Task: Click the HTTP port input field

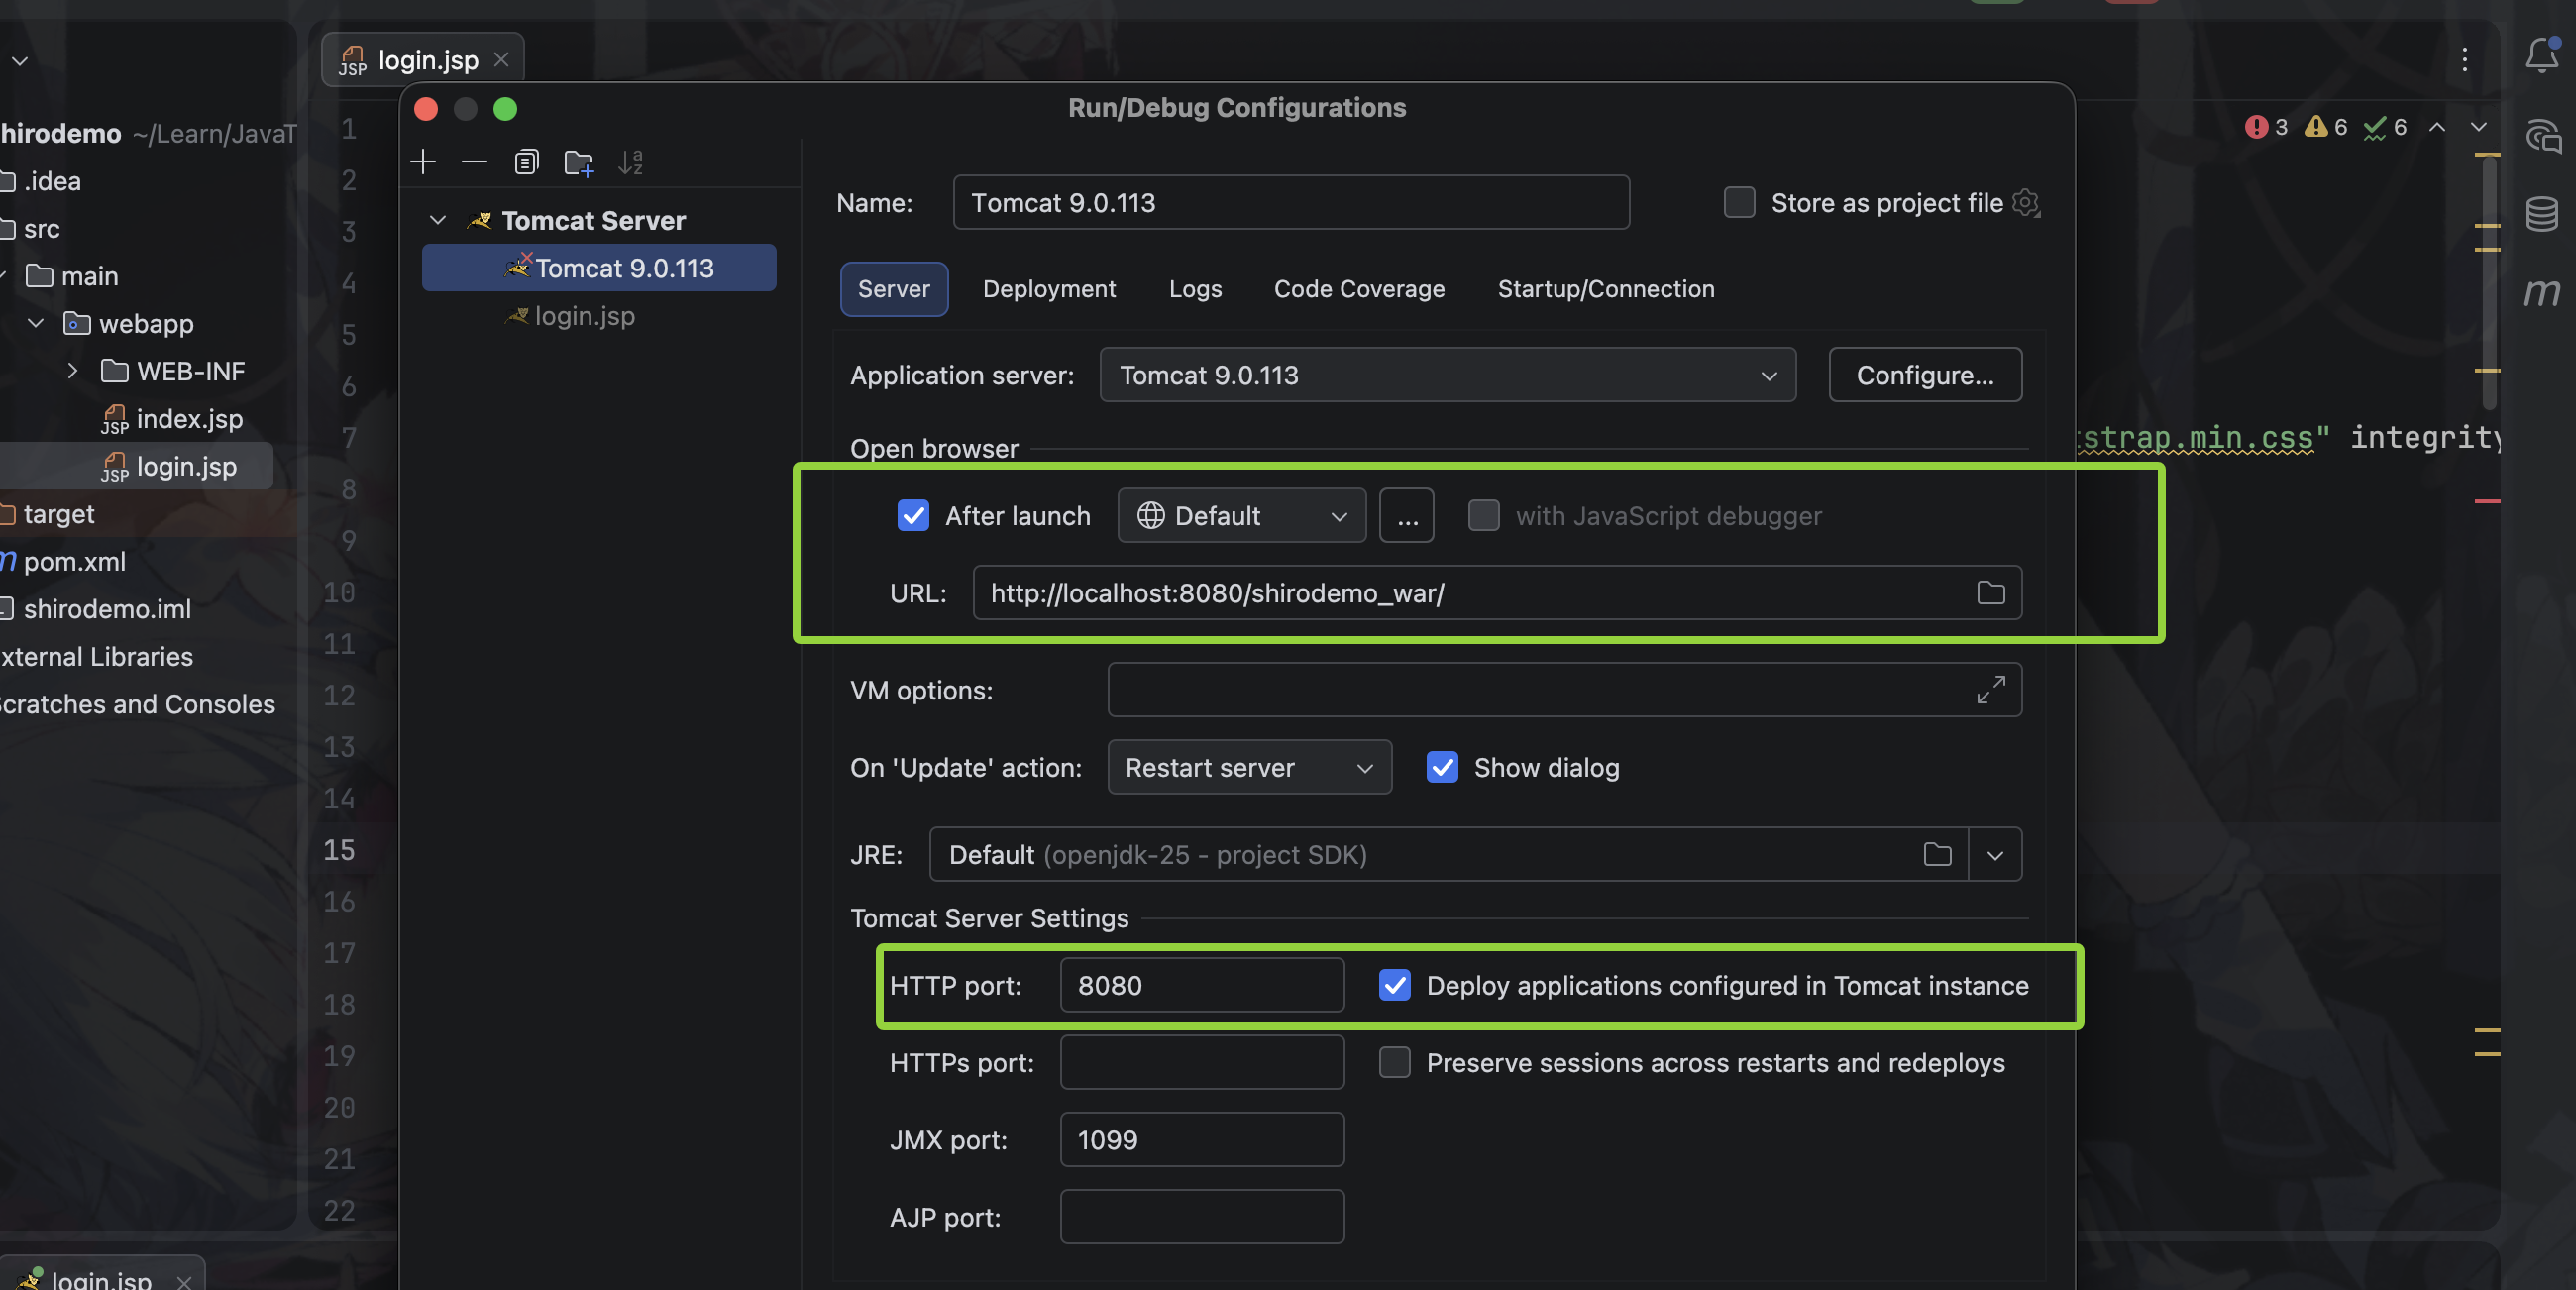Action: pyautogui.click(x=1201, y=985)
